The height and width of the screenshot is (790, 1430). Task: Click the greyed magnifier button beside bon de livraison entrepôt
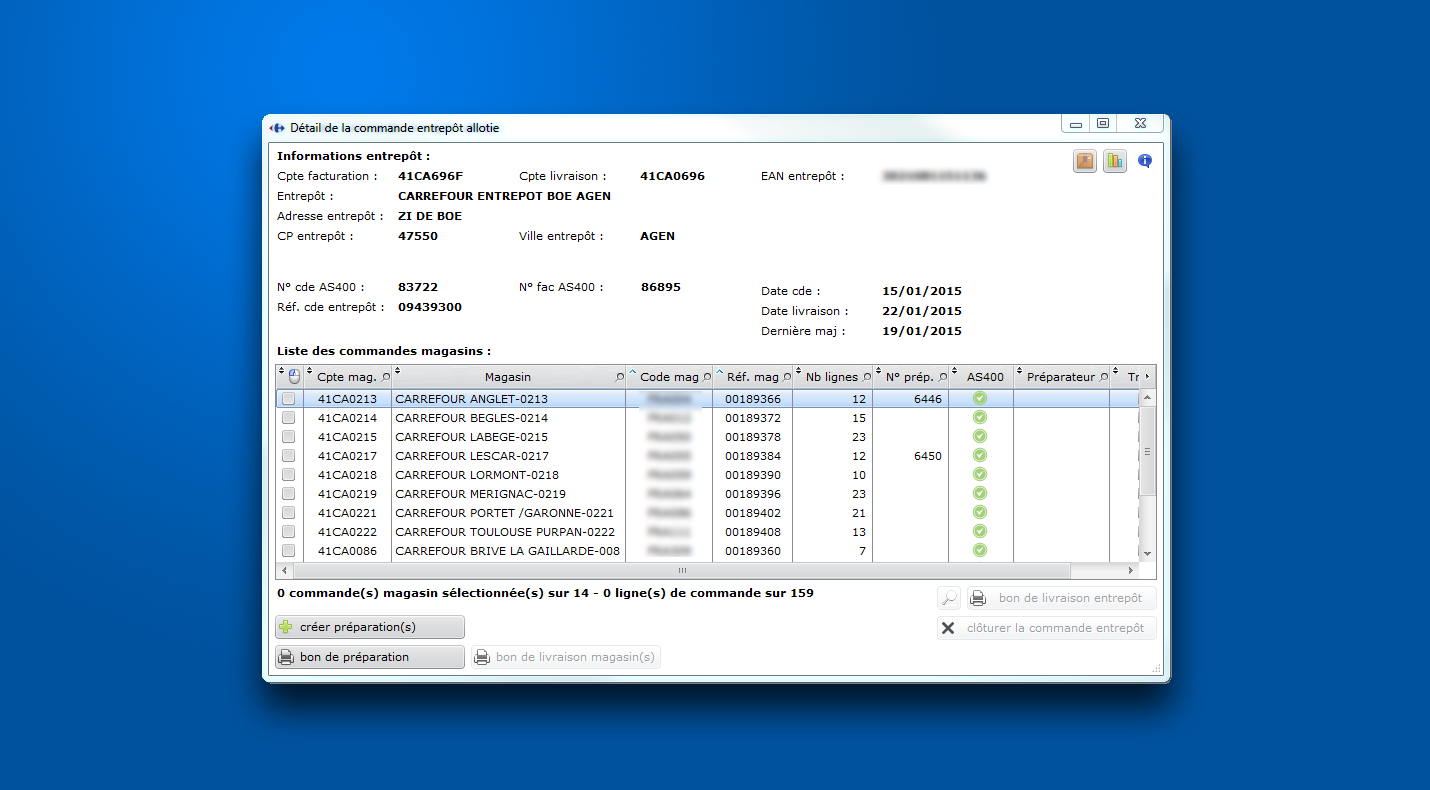949,598
